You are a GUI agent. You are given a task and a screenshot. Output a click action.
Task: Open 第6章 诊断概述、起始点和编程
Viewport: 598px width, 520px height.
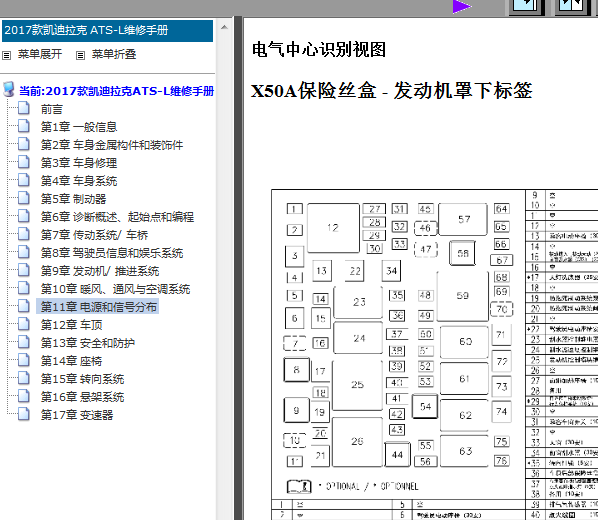coord(117,217)
